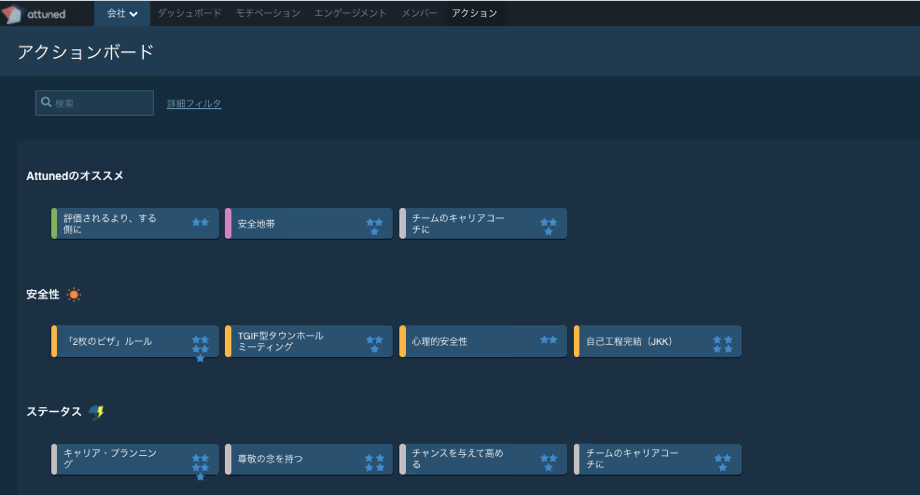920x495 pixels.
Task: Click the sun icon beside 安全性
Action: pos(73,294)
